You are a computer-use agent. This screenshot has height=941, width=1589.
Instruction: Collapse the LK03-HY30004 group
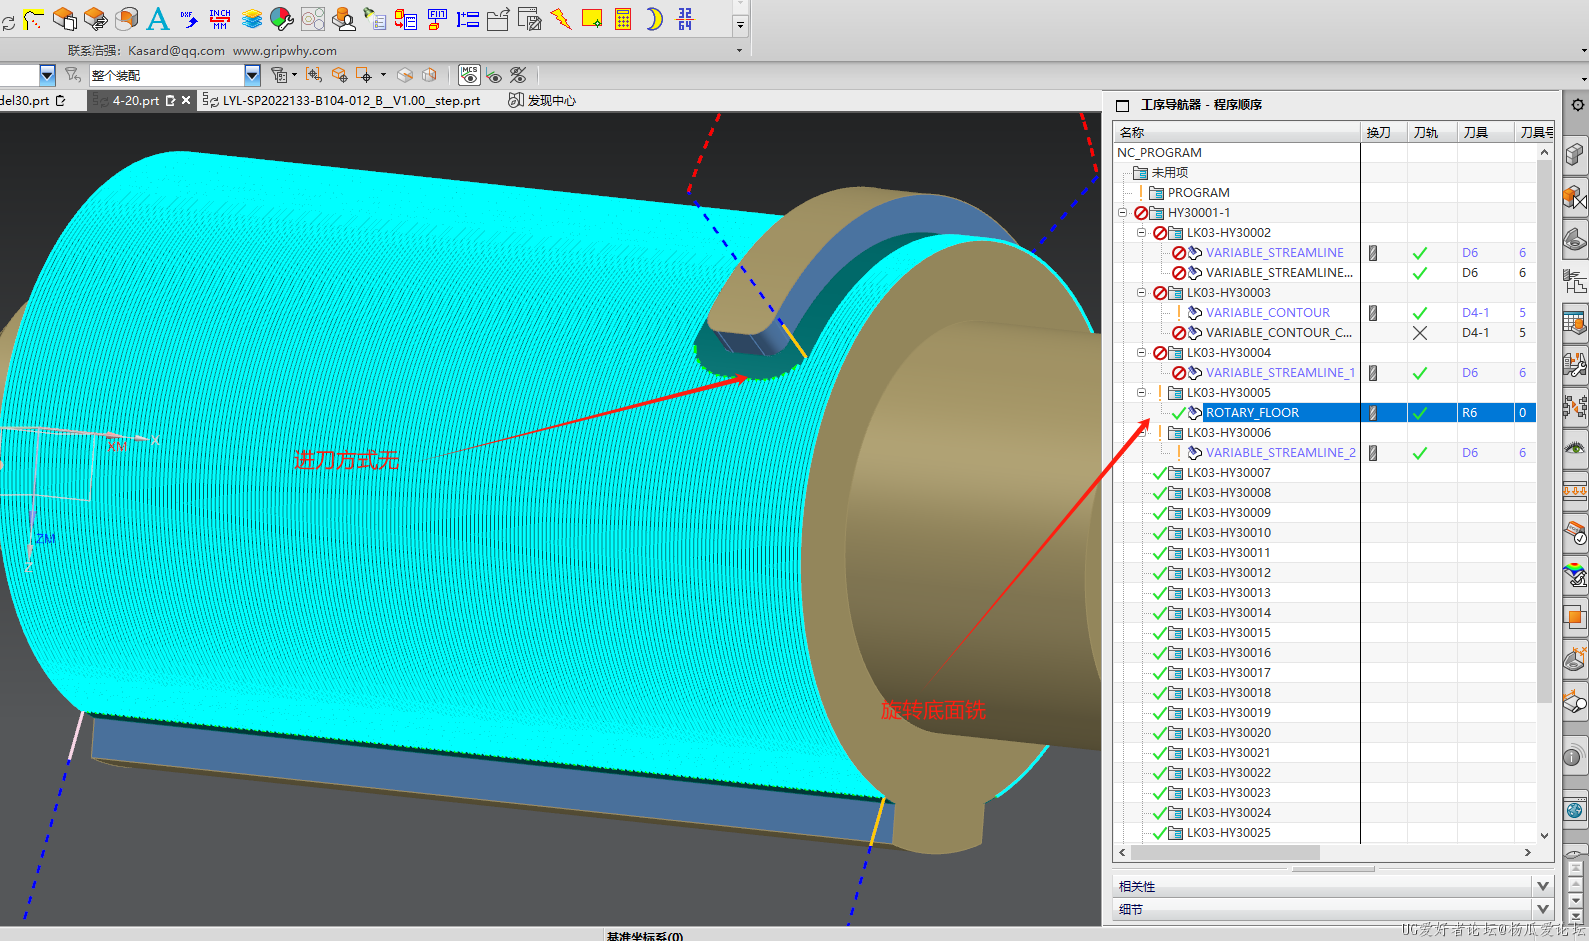click(x=1141, y=352)
